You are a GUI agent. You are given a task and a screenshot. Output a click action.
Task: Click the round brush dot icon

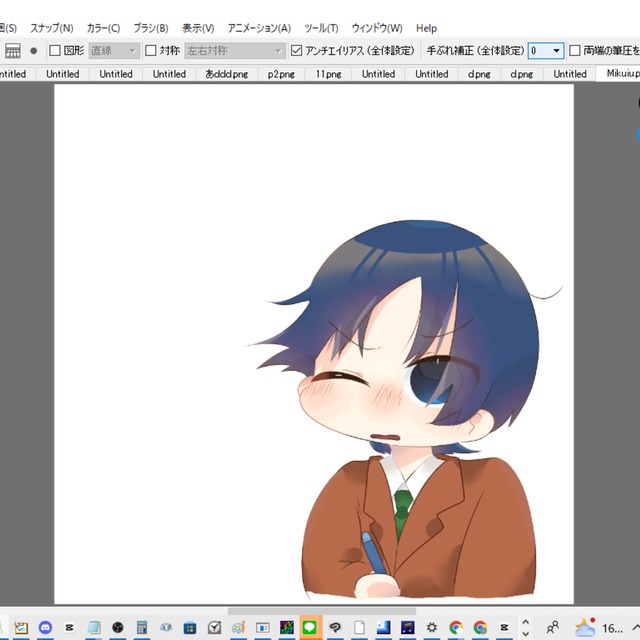[33, 50]
